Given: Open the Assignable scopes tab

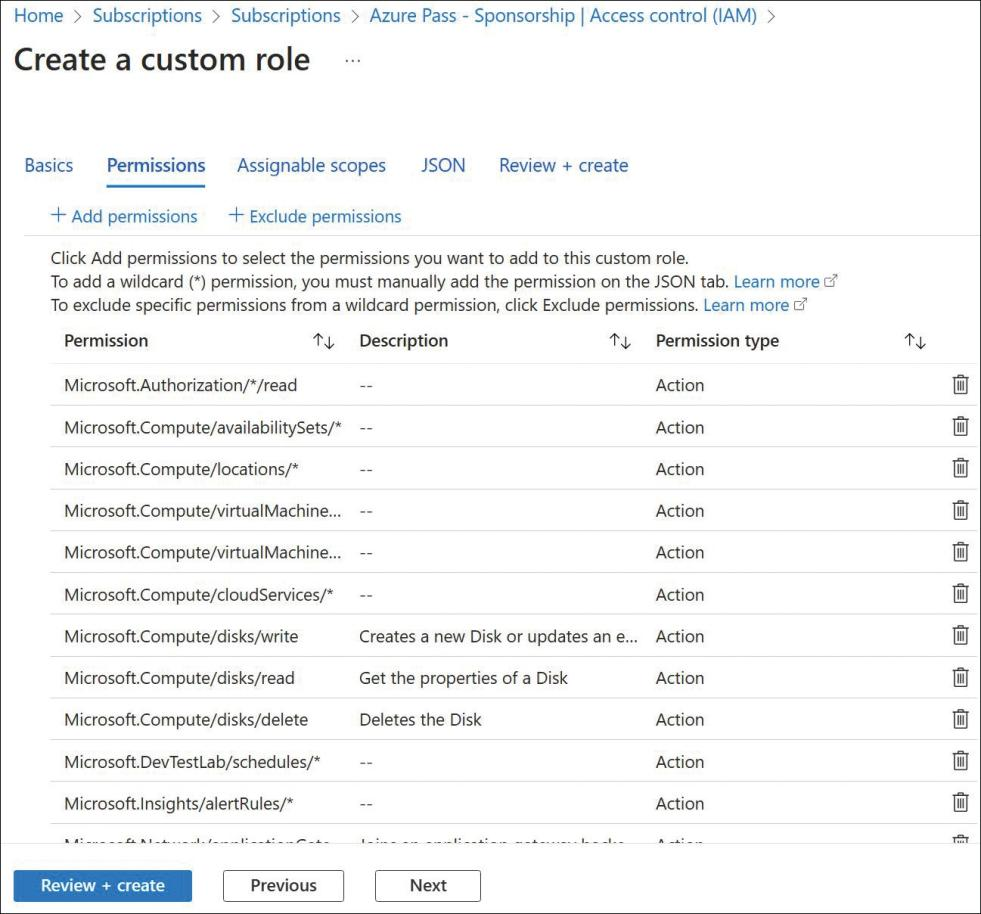Looking at the screenshot, I should (x=312, y=166).
